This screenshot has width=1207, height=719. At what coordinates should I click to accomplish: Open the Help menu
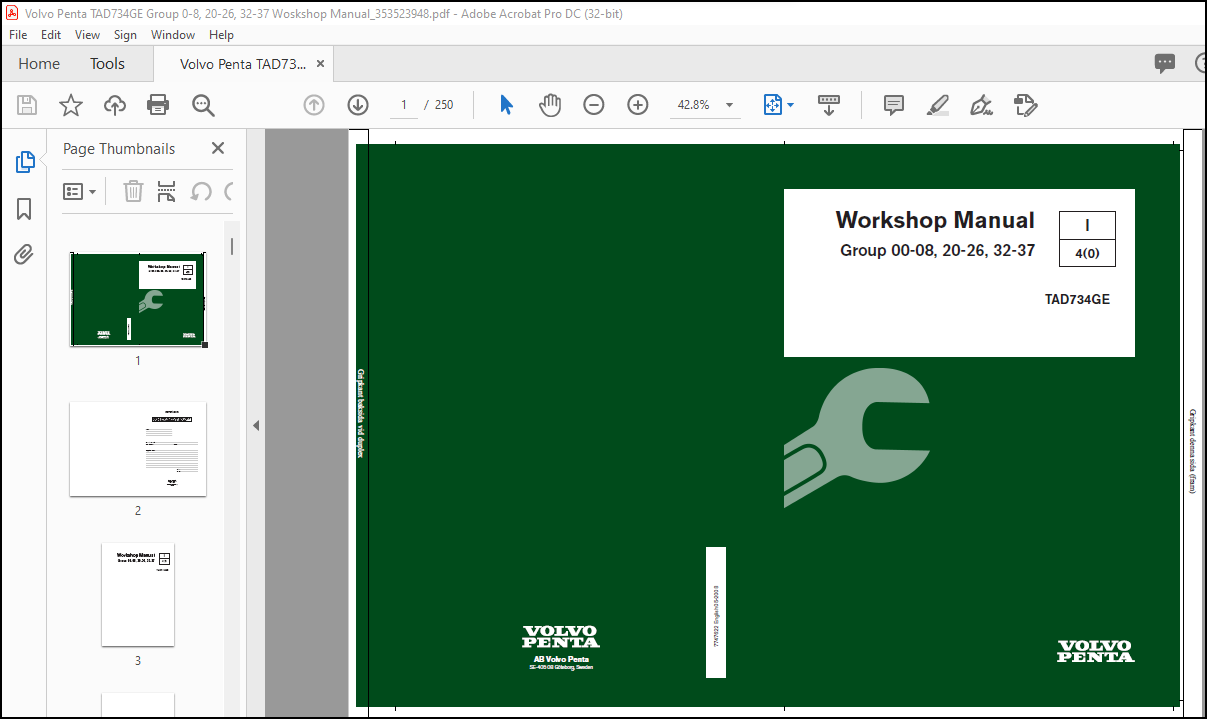click(x=221, y=34)
